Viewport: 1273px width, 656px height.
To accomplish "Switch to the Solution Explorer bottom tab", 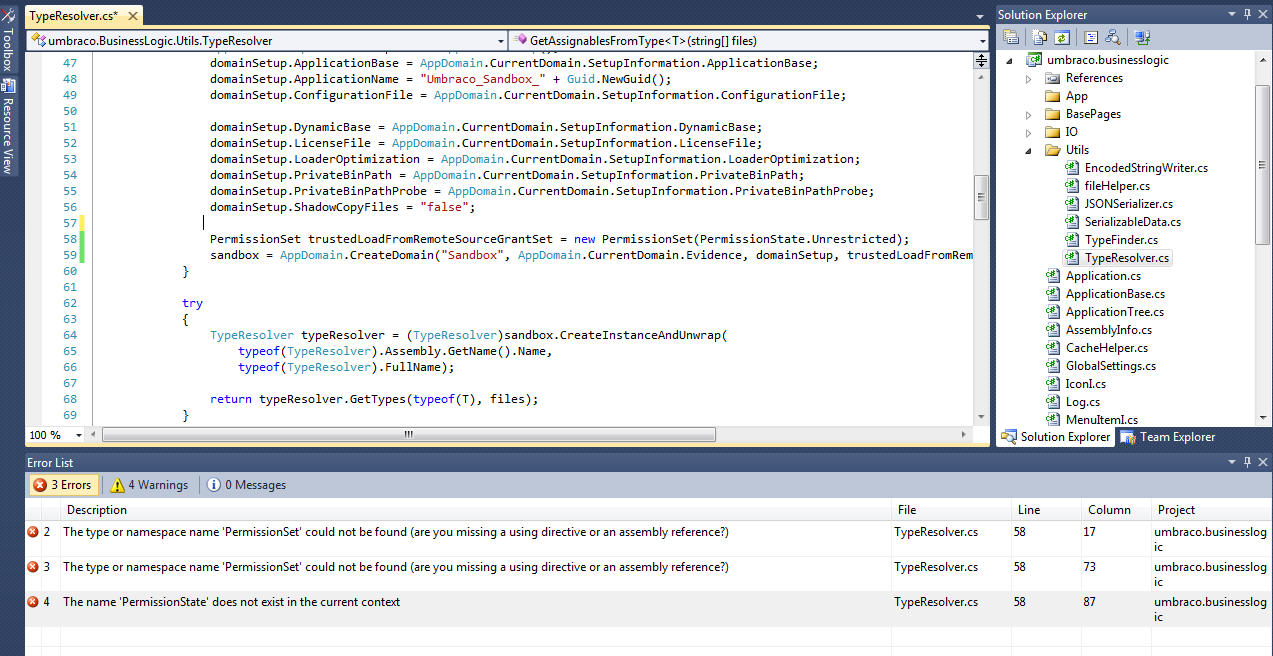I will [x=1056, y=437].
